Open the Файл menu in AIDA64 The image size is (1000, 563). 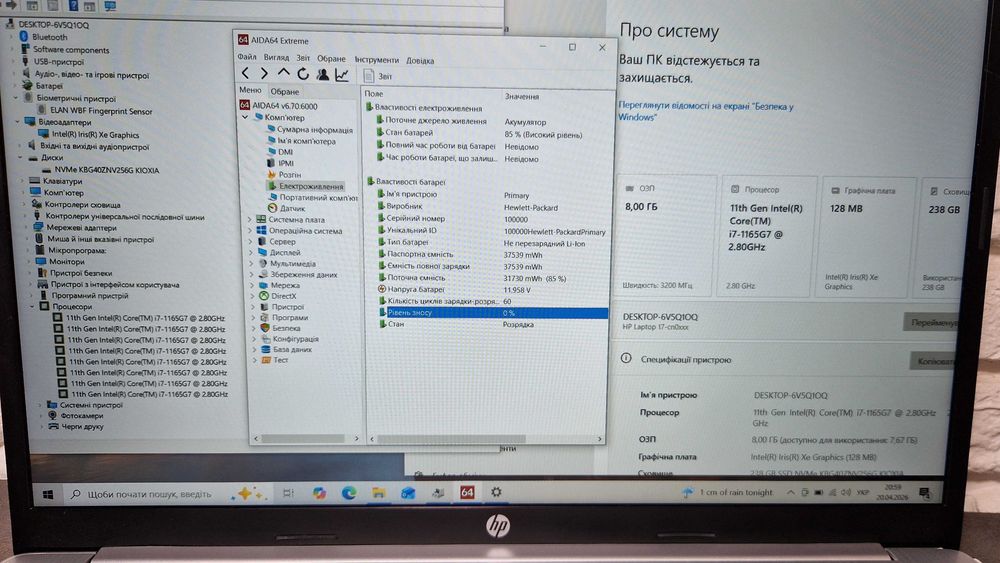247,57
